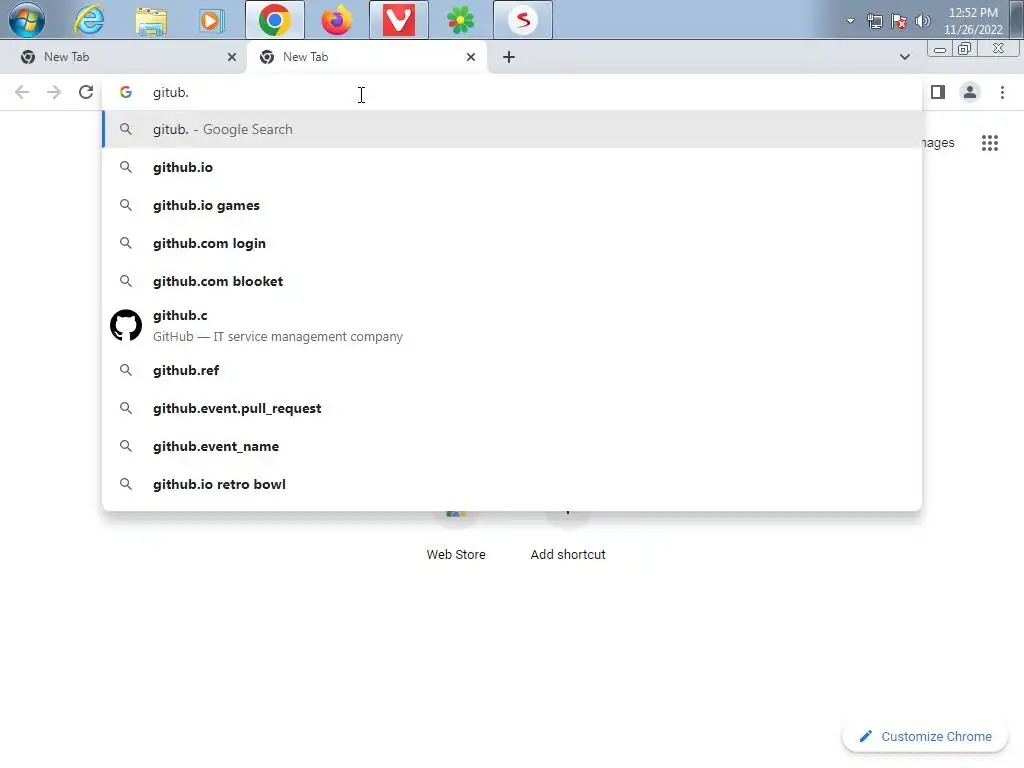Choose the github.io suggestion
This screenshot has width=1024, height=768.
click(512, 167)
